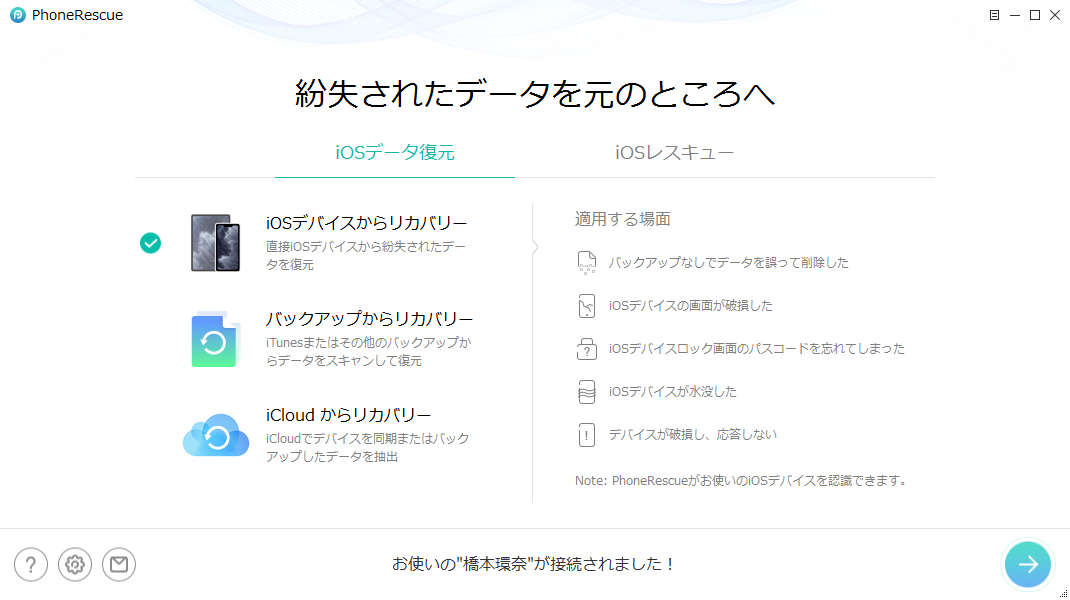Maximize the PhoneRescue window
The height and width of the screenshot is (600, 1070).
coord(1035,15)
